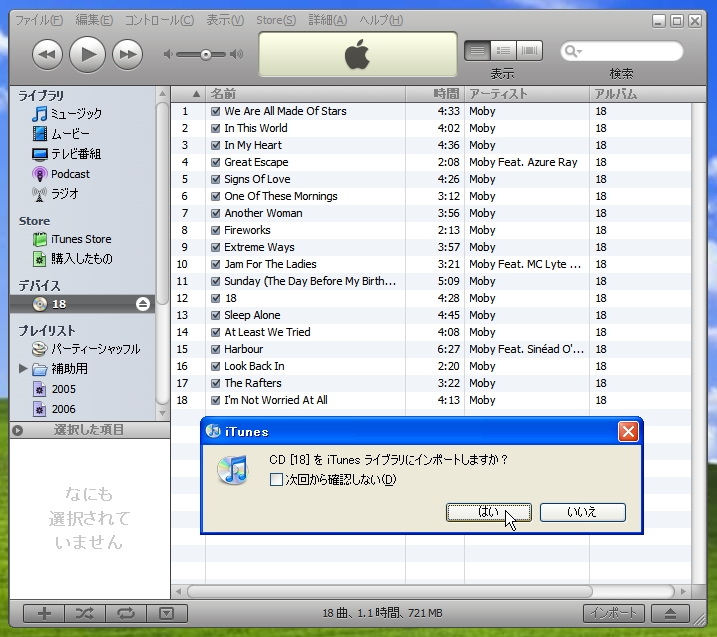
Task: Open パーティーシャッフル playlist
Action: click(86, 349)
